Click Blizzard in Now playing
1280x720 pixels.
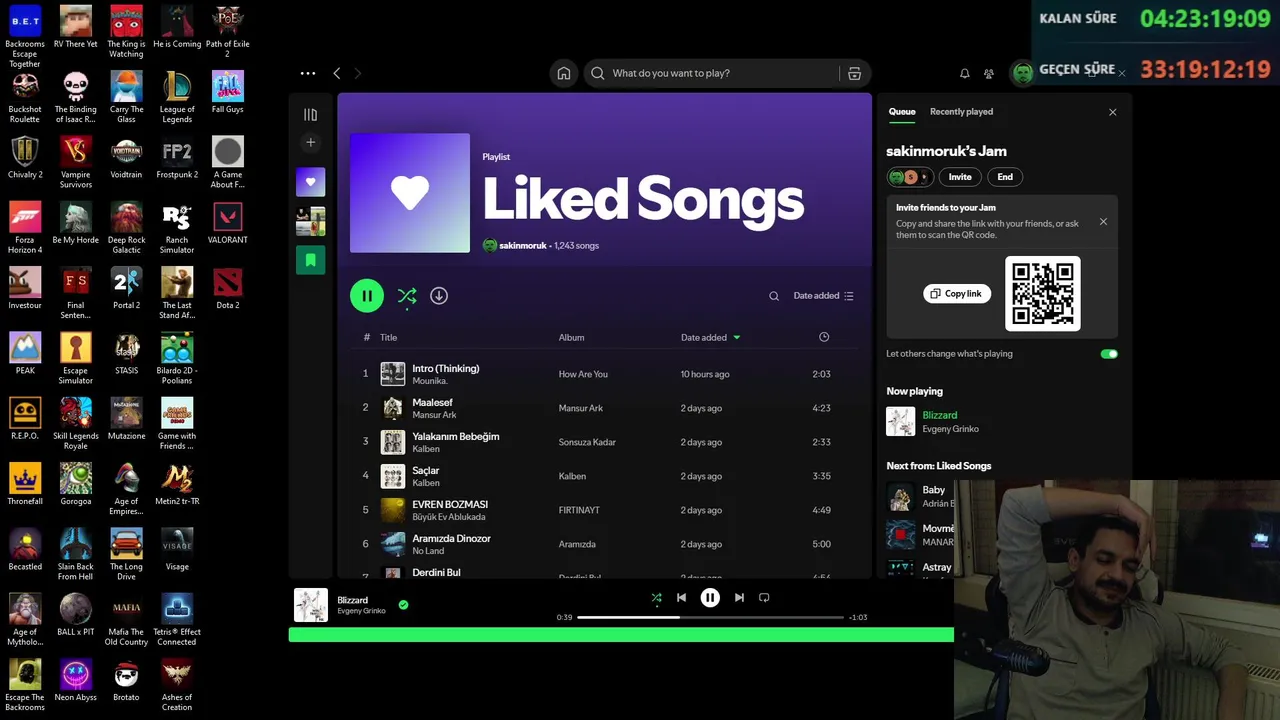939,415
